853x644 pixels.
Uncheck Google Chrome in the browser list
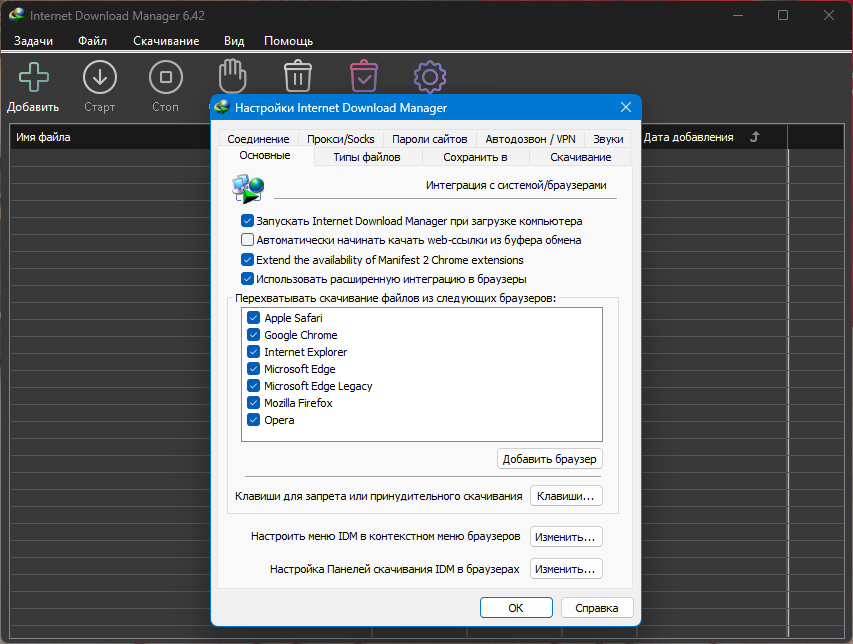pyautogui.click(x=254, y=335)
